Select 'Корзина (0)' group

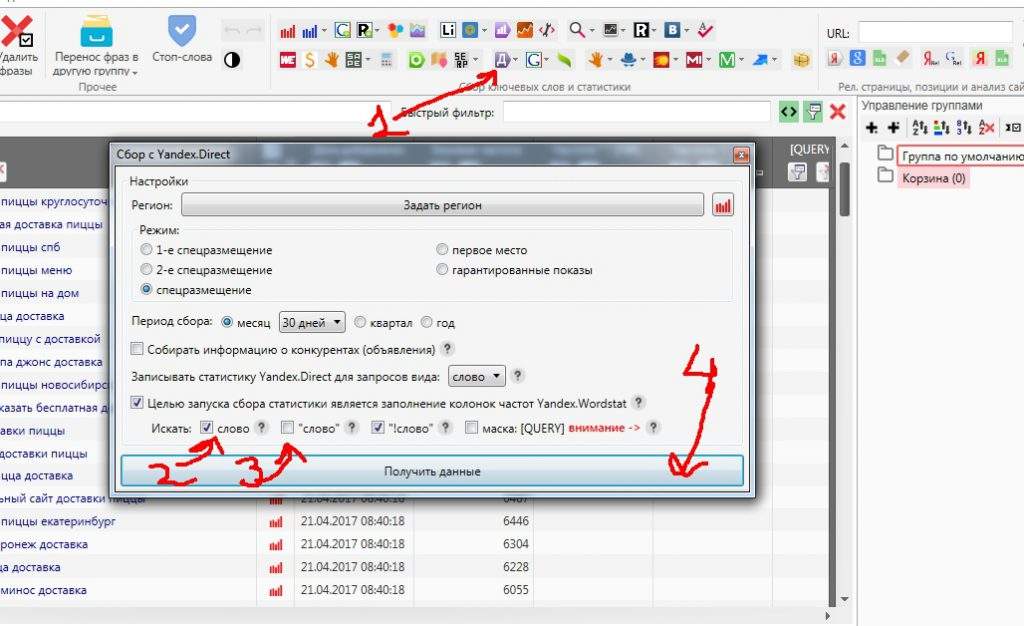pos(933,178)
